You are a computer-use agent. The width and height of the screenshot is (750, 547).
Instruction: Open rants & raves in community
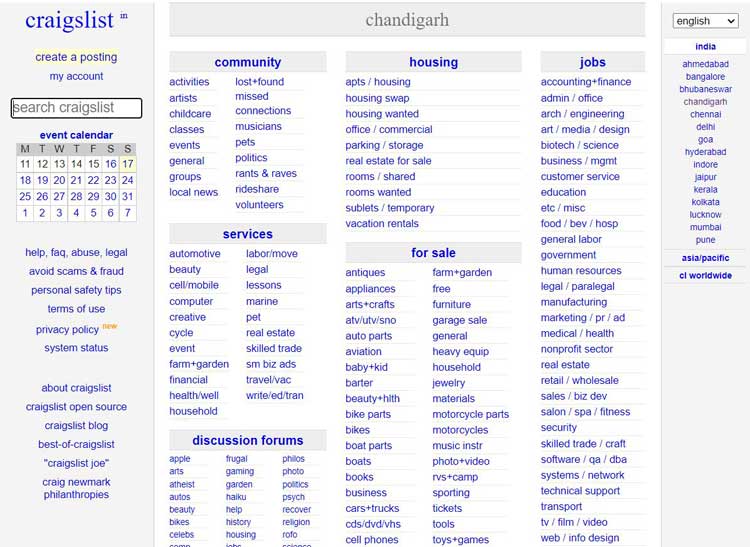click(265, 173)
